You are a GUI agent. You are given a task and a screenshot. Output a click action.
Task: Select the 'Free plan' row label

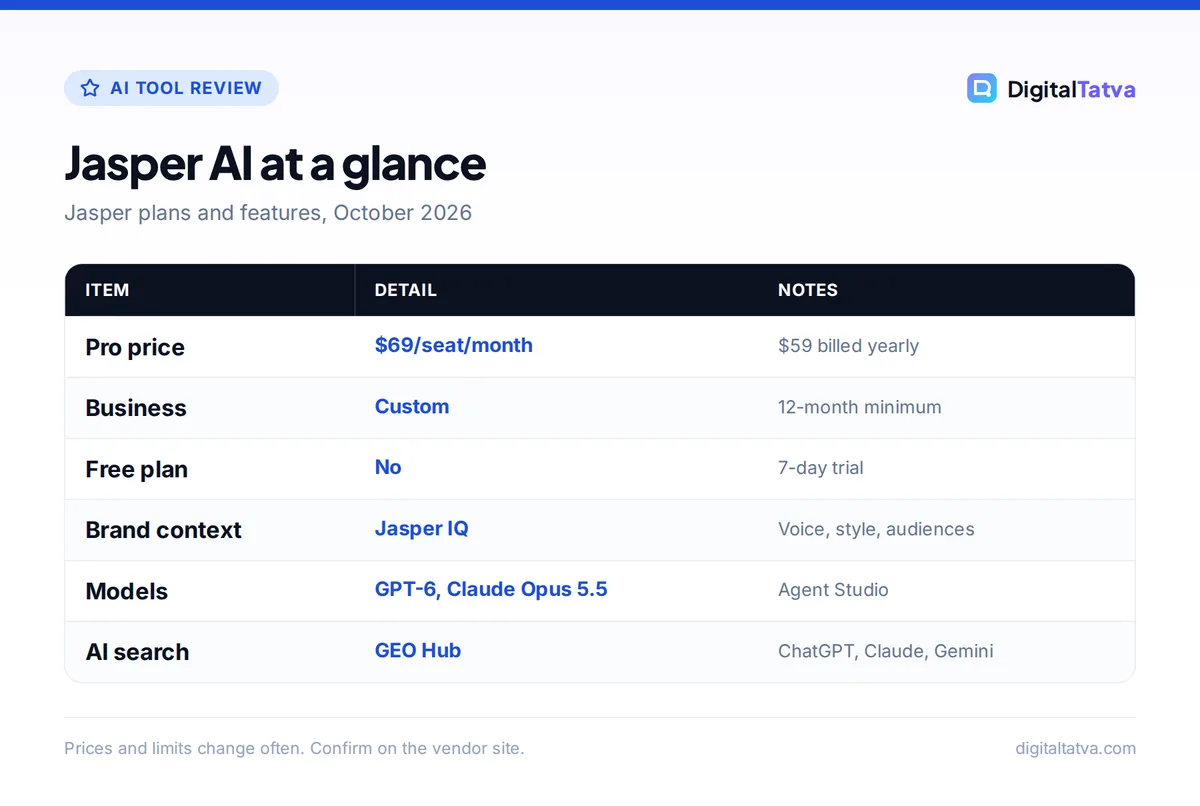pos(136,469)
